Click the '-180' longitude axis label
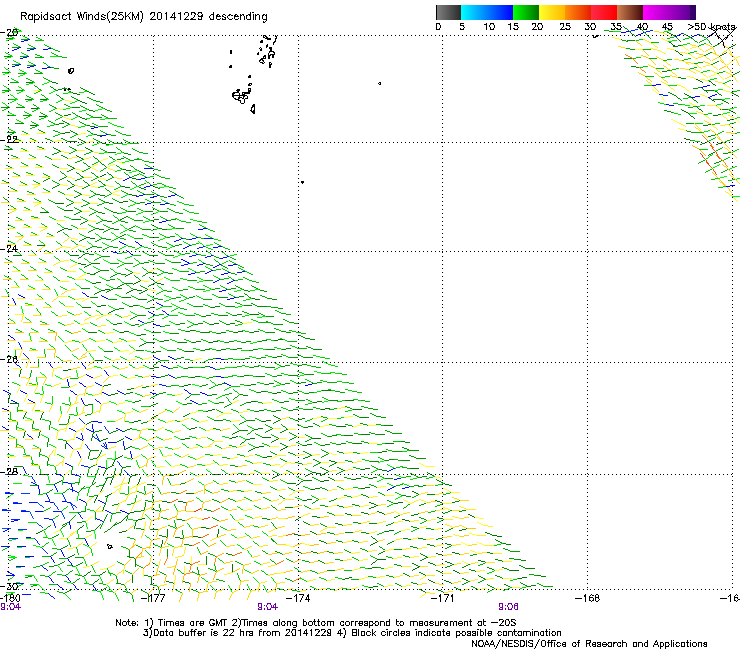This screenshot has height=650, width=740. click(x=10, y=598)
